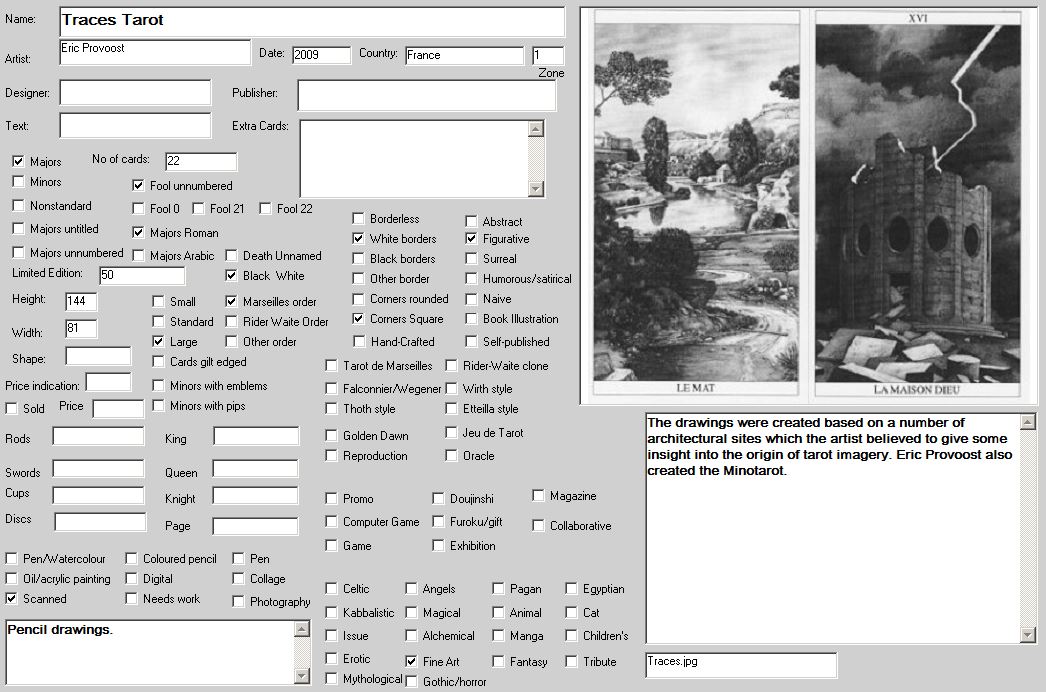Enable the Surreal checkbox
Screen dimensions: 1046x692
472,259
